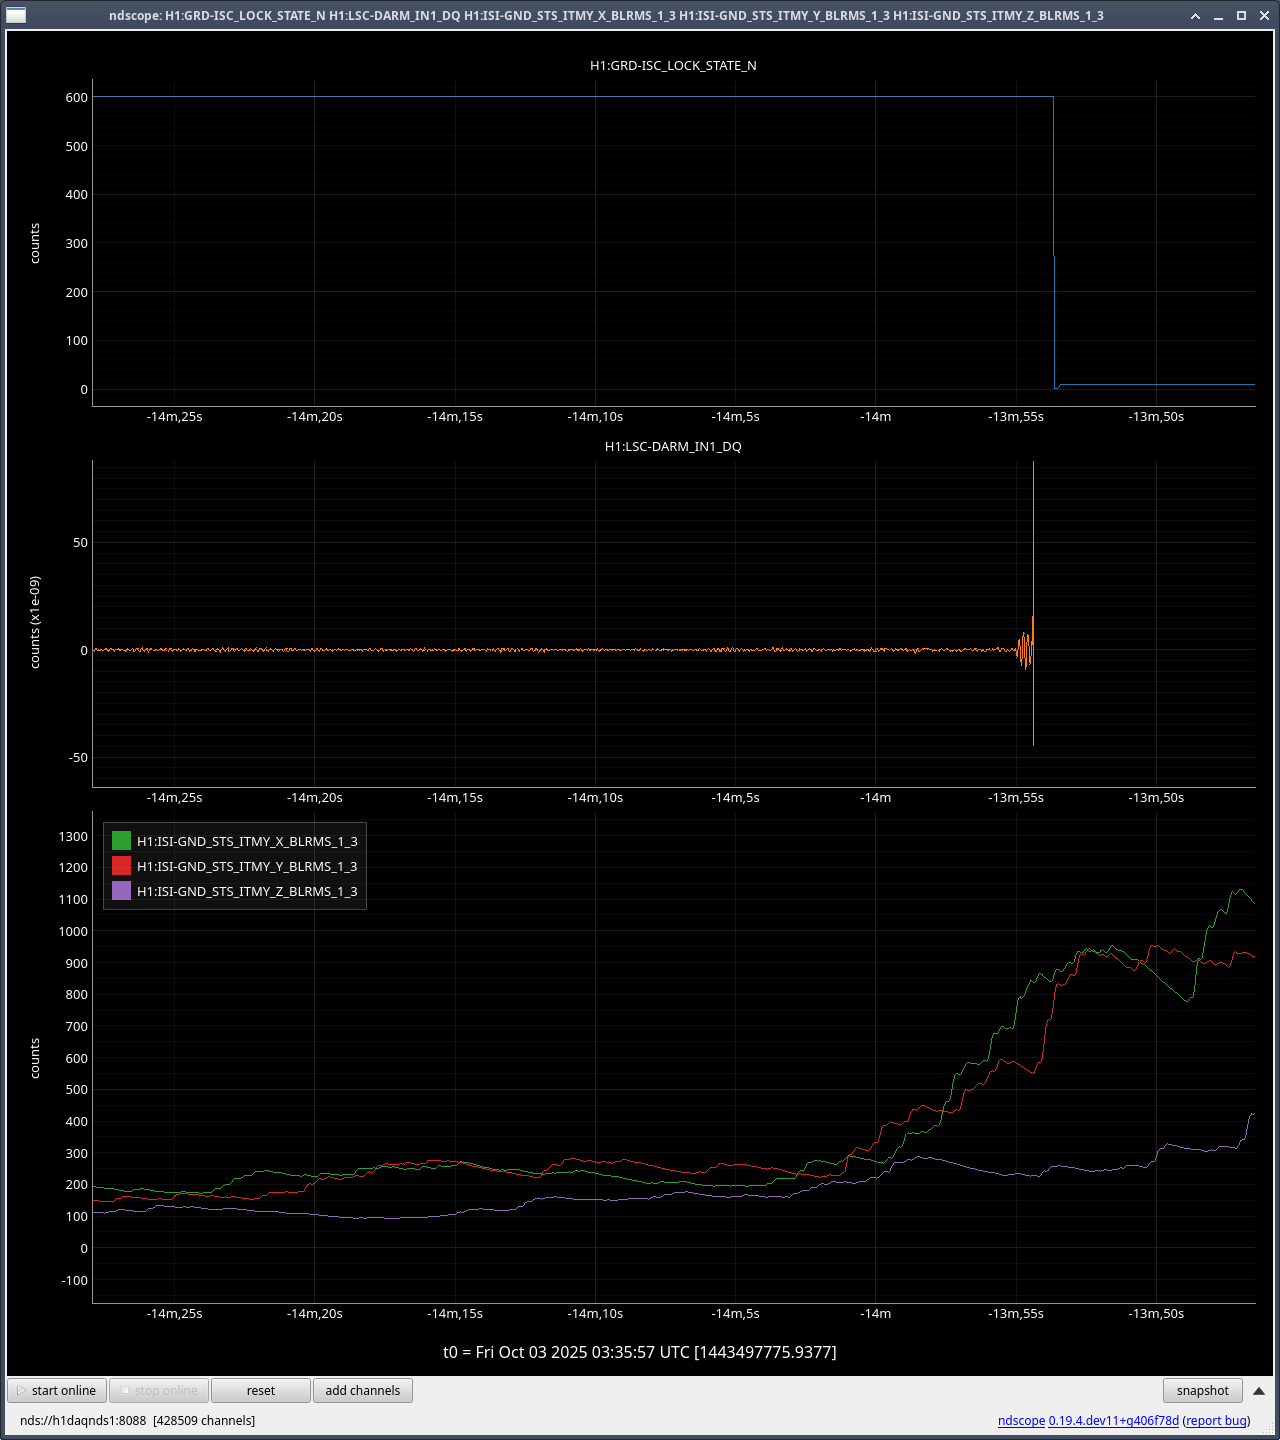The height and width of the screenshot is (1440, 1280).
Task: Maximize the ndscope window
Action: pos(1241,16)
